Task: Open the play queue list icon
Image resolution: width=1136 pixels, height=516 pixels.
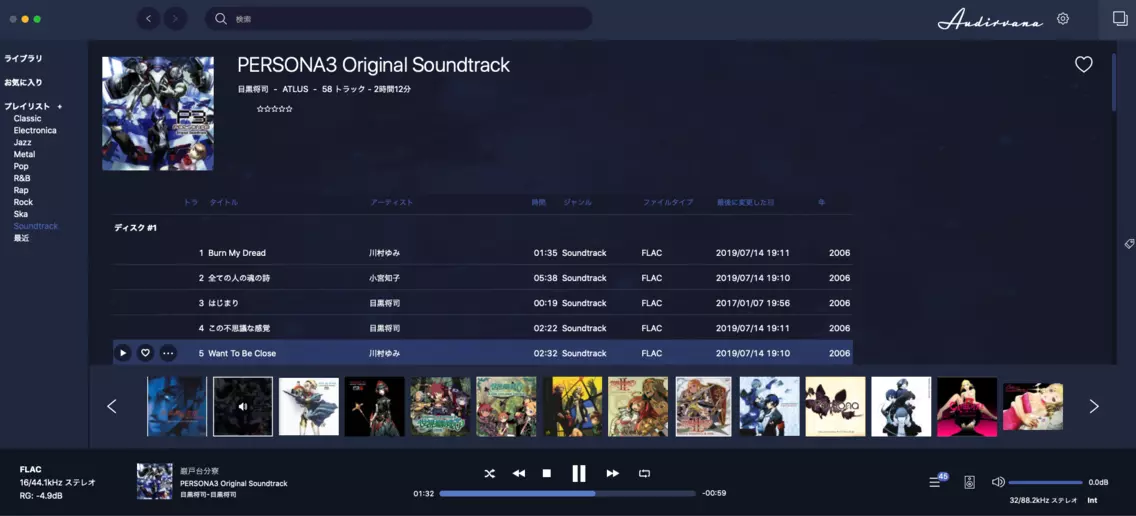Action: click(935, 482)
